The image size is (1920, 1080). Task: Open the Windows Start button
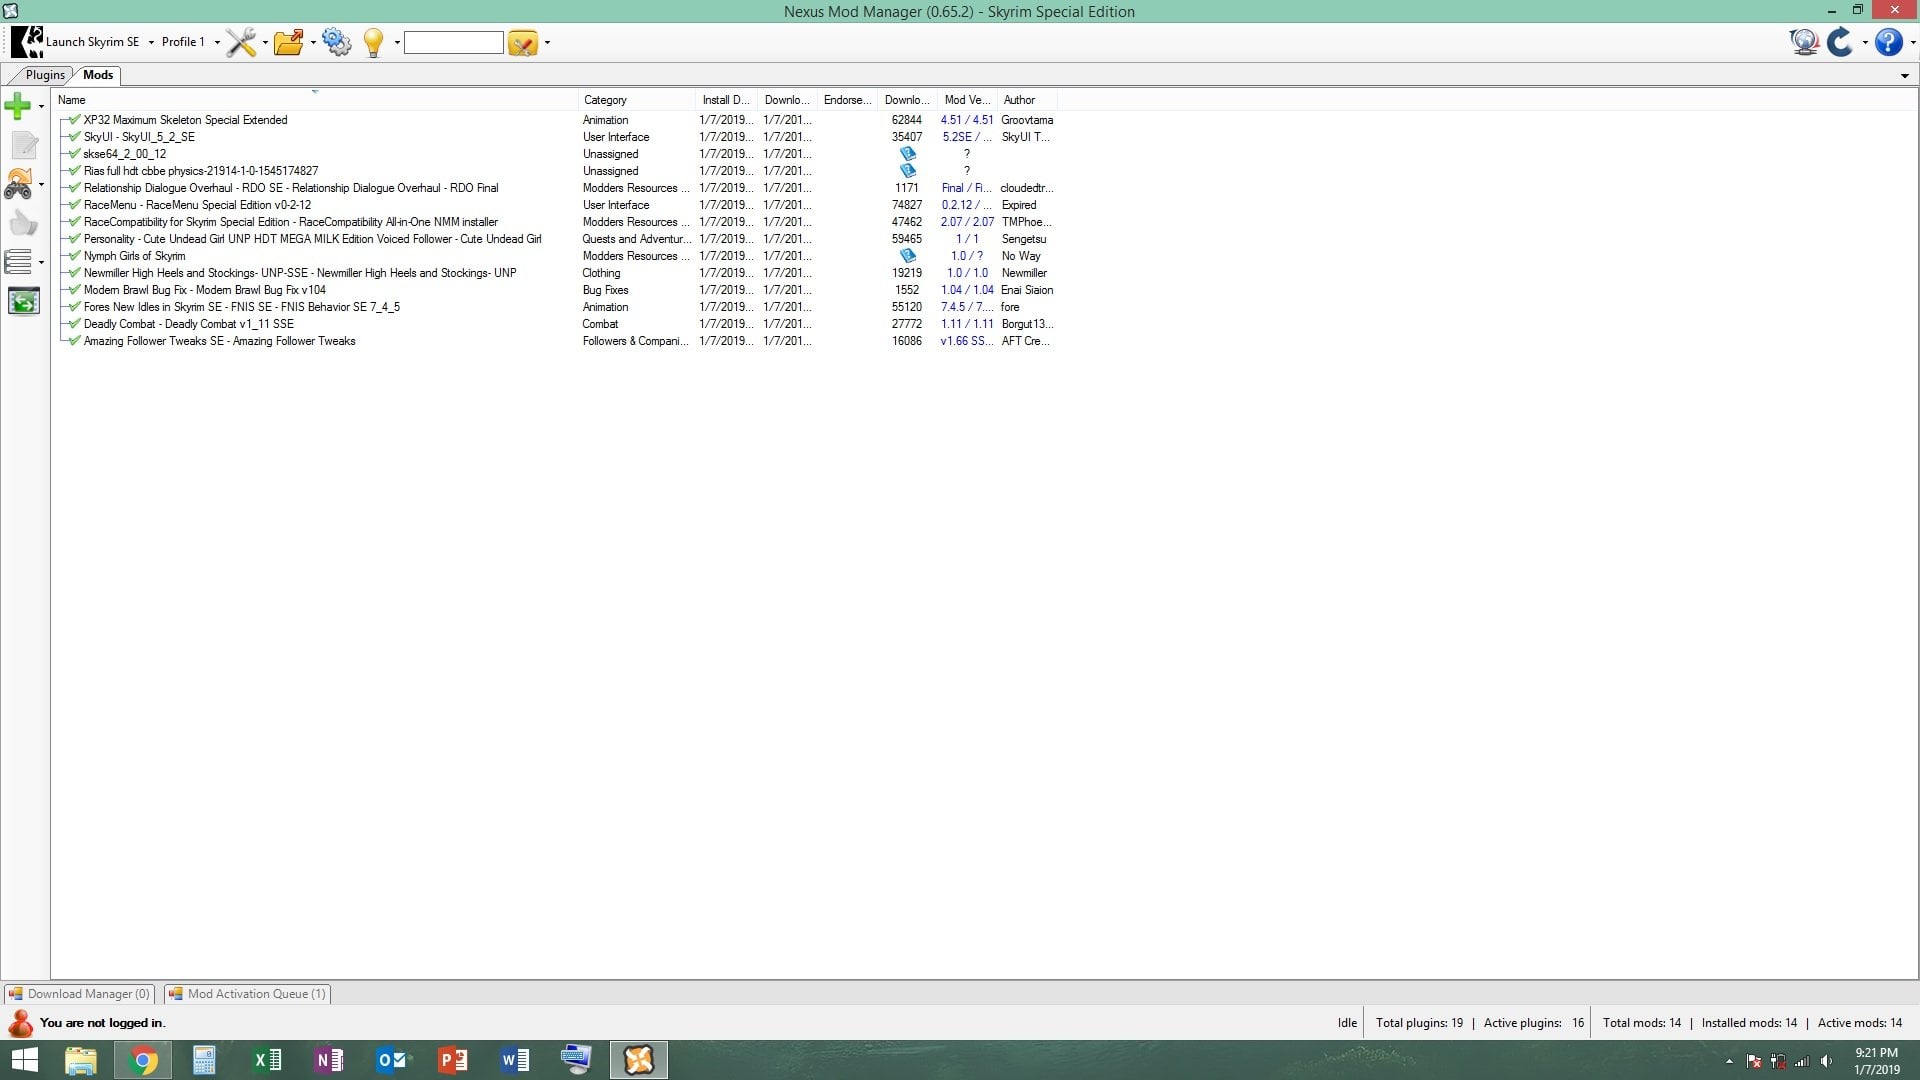click(24, 1060)
